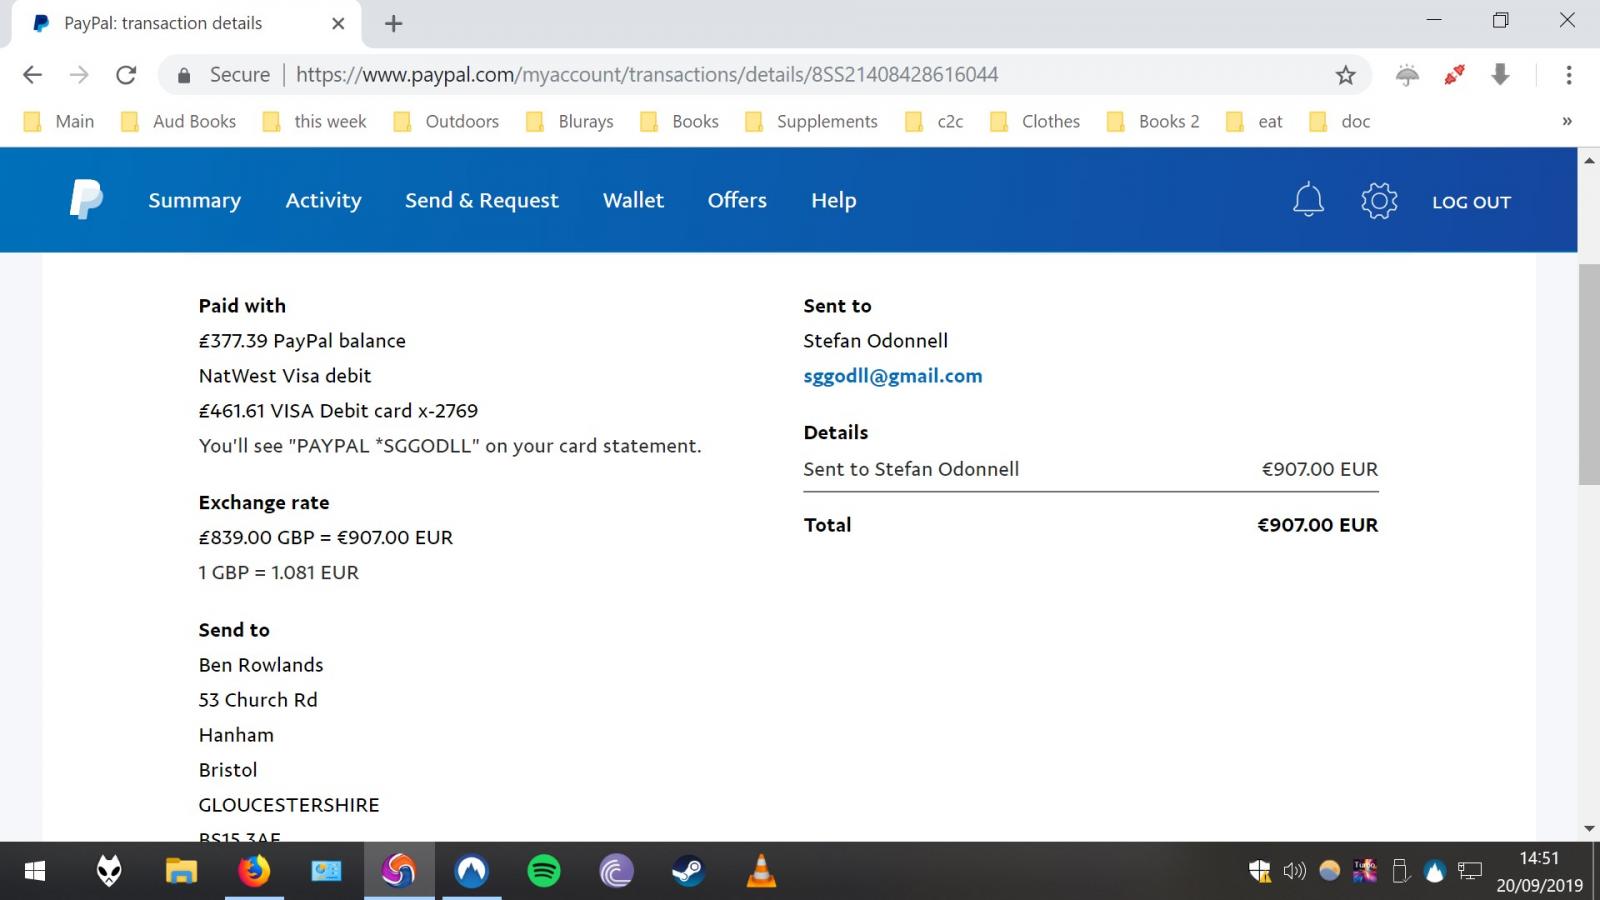Open PayPal notifications bell
The image size is (1600, 900).
coord(1308,200)
